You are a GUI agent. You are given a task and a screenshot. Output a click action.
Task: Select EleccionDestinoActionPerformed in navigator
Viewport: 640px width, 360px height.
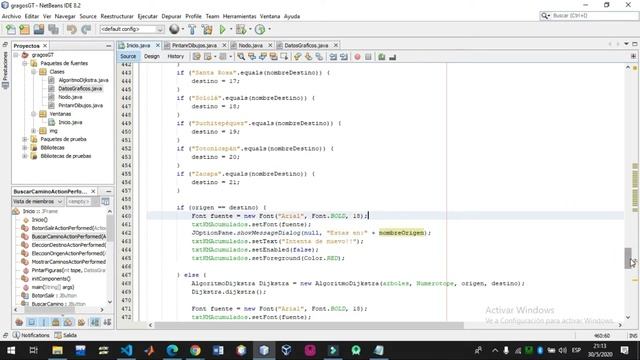tap(69, 245)
